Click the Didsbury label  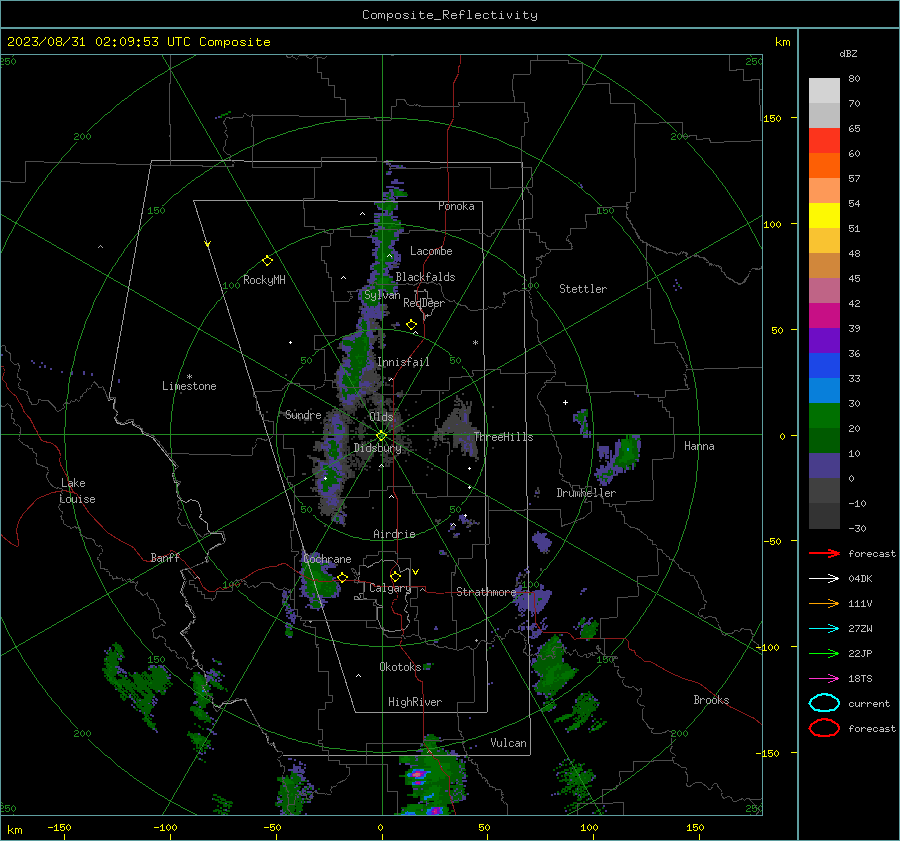(x=377, y=448)
